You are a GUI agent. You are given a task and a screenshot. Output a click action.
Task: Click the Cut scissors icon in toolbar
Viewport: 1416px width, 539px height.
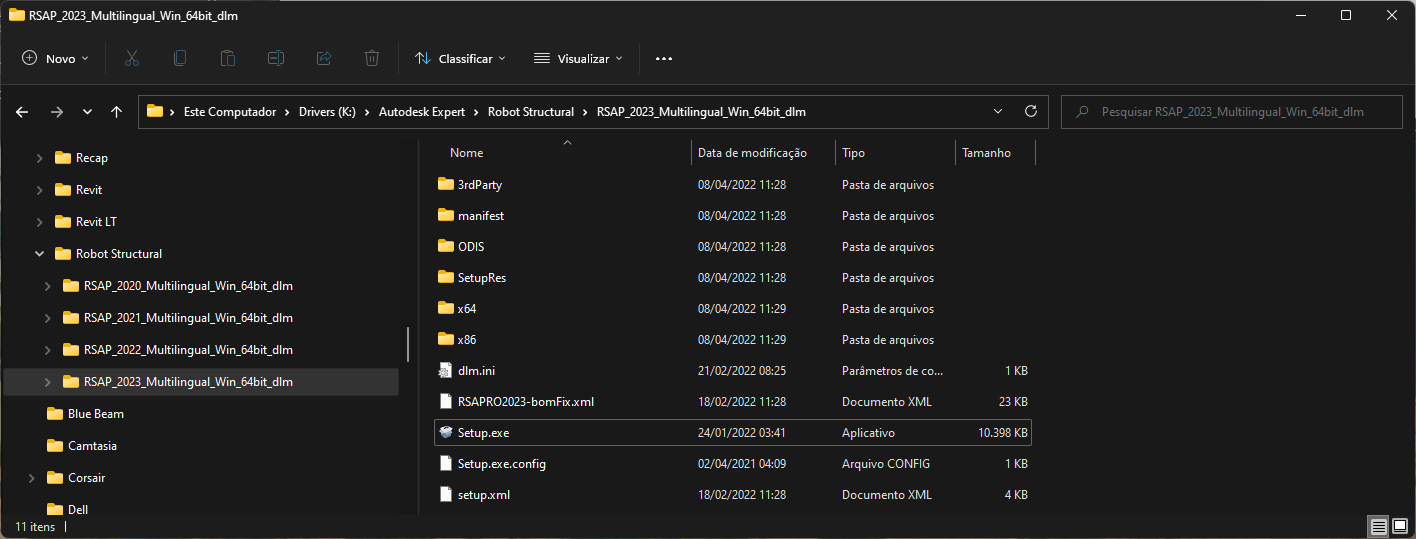(x=131, y=59)
